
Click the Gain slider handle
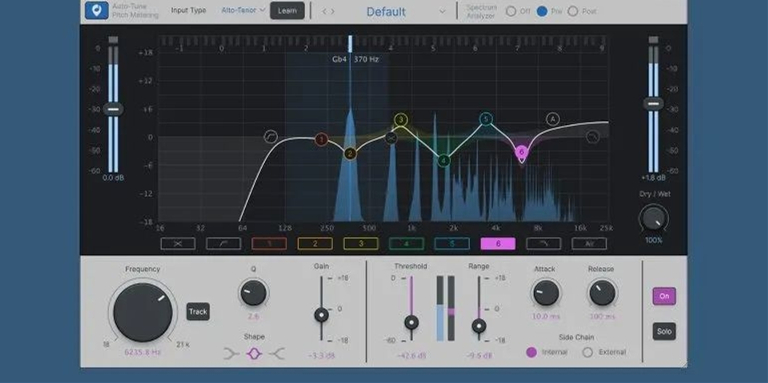(x=321, y=315)
